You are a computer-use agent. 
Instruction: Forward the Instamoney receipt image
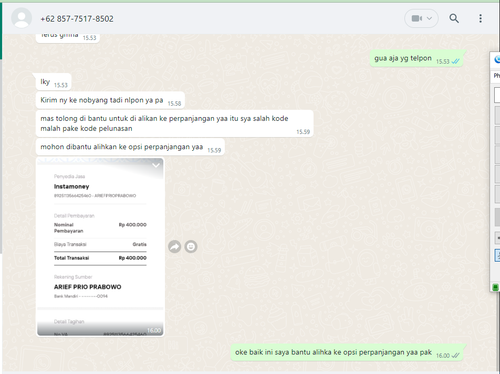click(174, 247)
